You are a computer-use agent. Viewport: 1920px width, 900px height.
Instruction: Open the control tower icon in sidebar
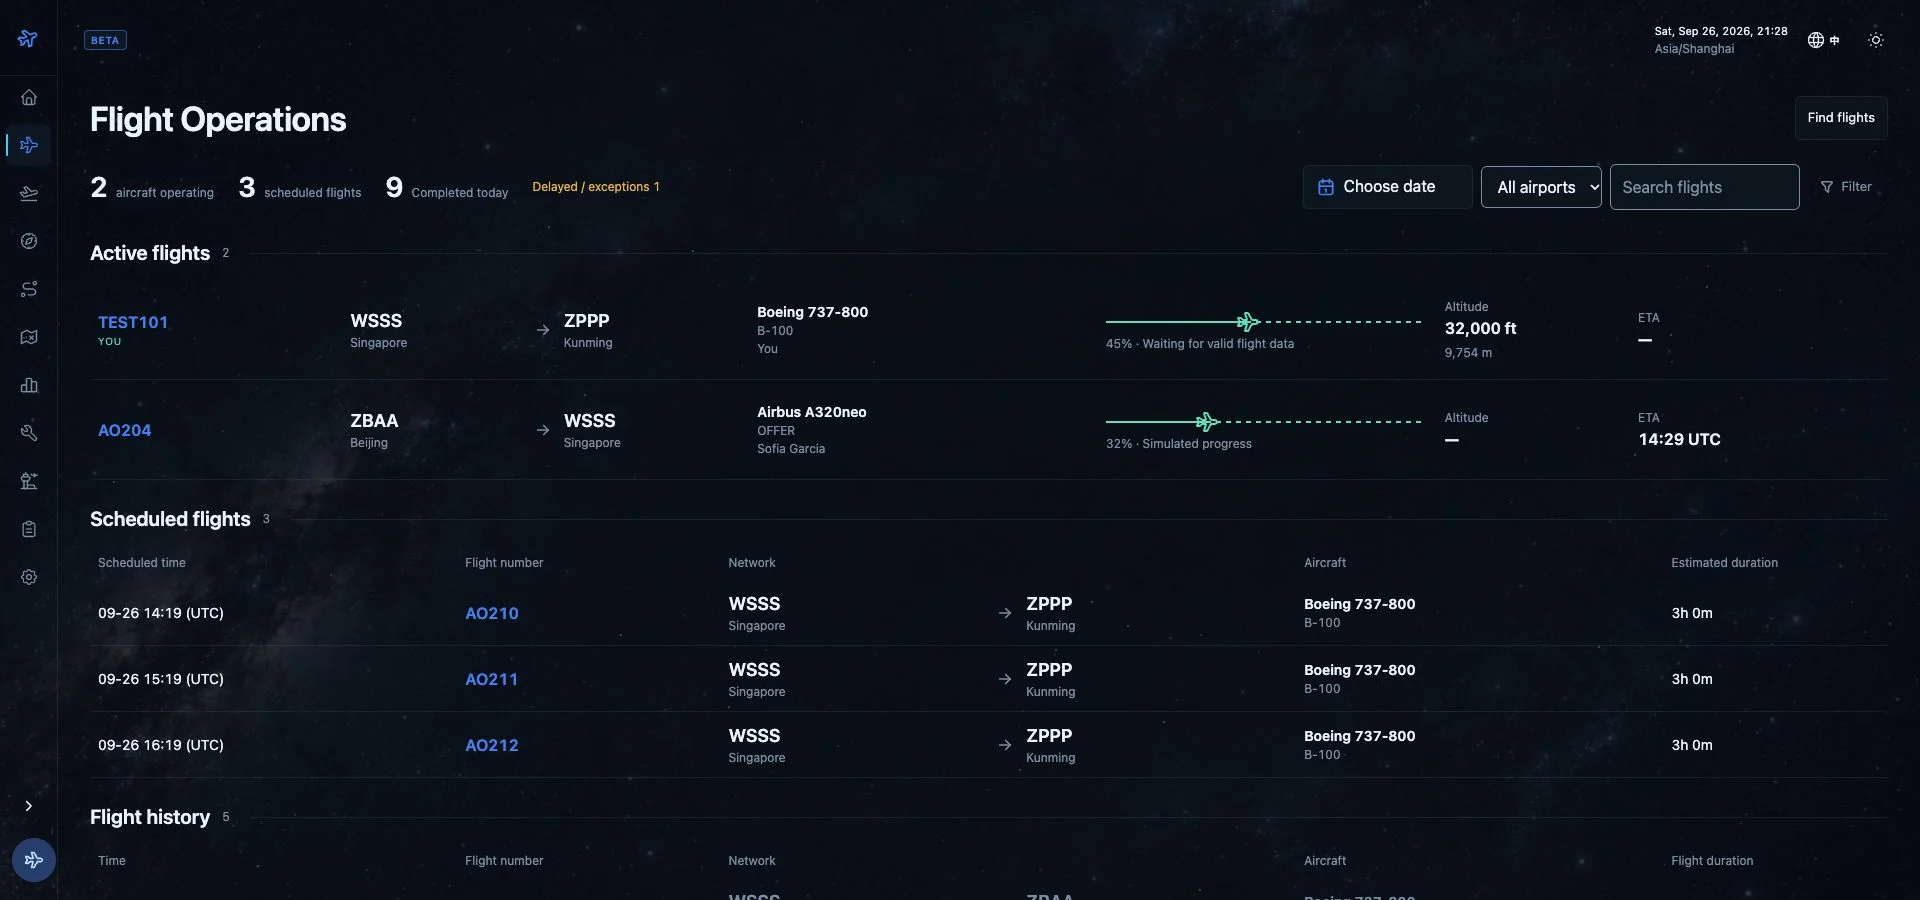pyautogui.click(x=29, y=481)
